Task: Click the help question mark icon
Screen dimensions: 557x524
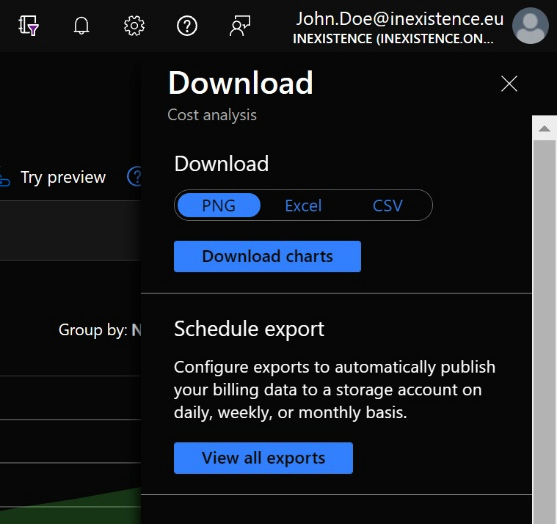Action: [187, 26]
